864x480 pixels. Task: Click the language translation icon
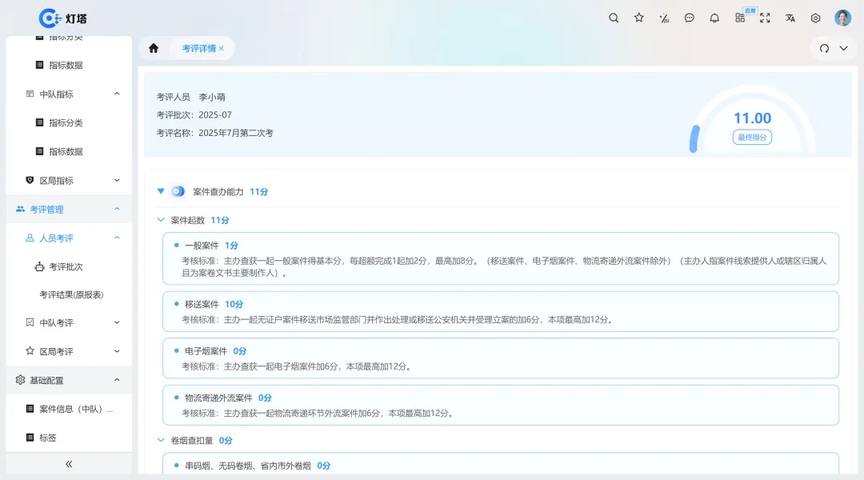(x=790, y=18)
